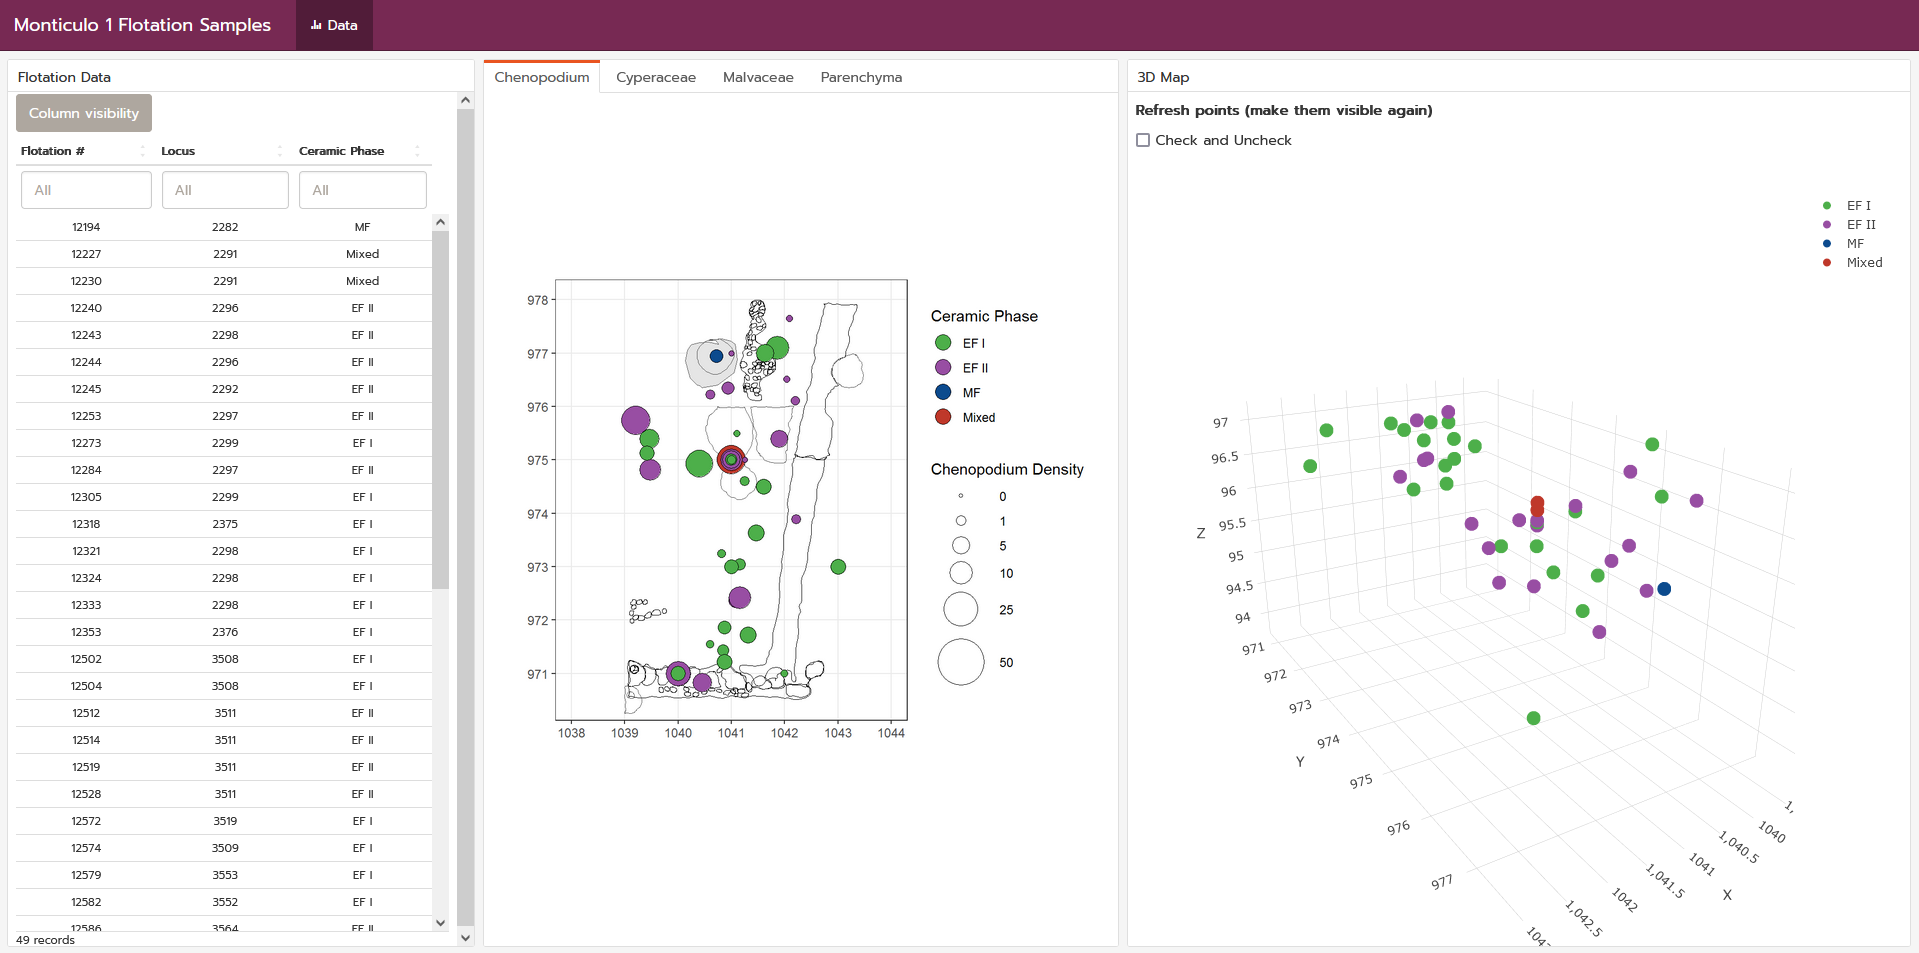The width and height of the screenshot is (1919, 953).
Task: Click the 49 records status text
Action: pyautogui.click(x=45, y=940)
